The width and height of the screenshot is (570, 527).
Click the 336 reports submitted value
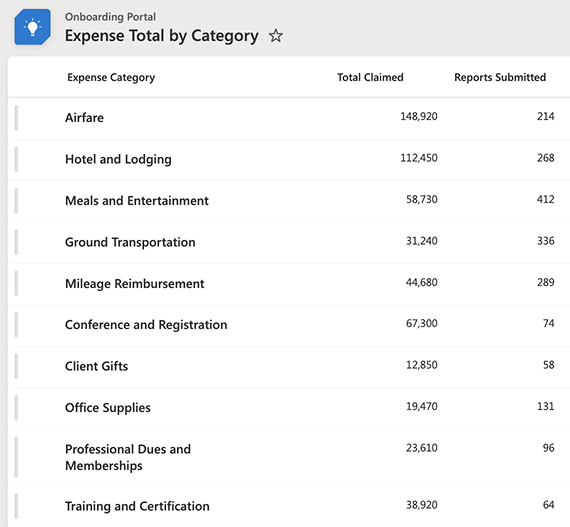click(x=546, y=241)
